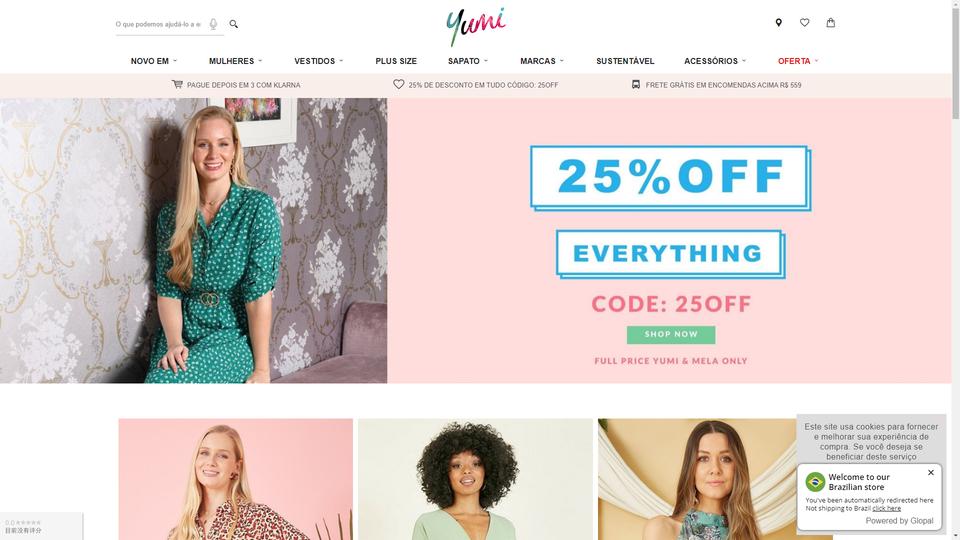Click the magnifying glass search icon

tap(233, 24)
